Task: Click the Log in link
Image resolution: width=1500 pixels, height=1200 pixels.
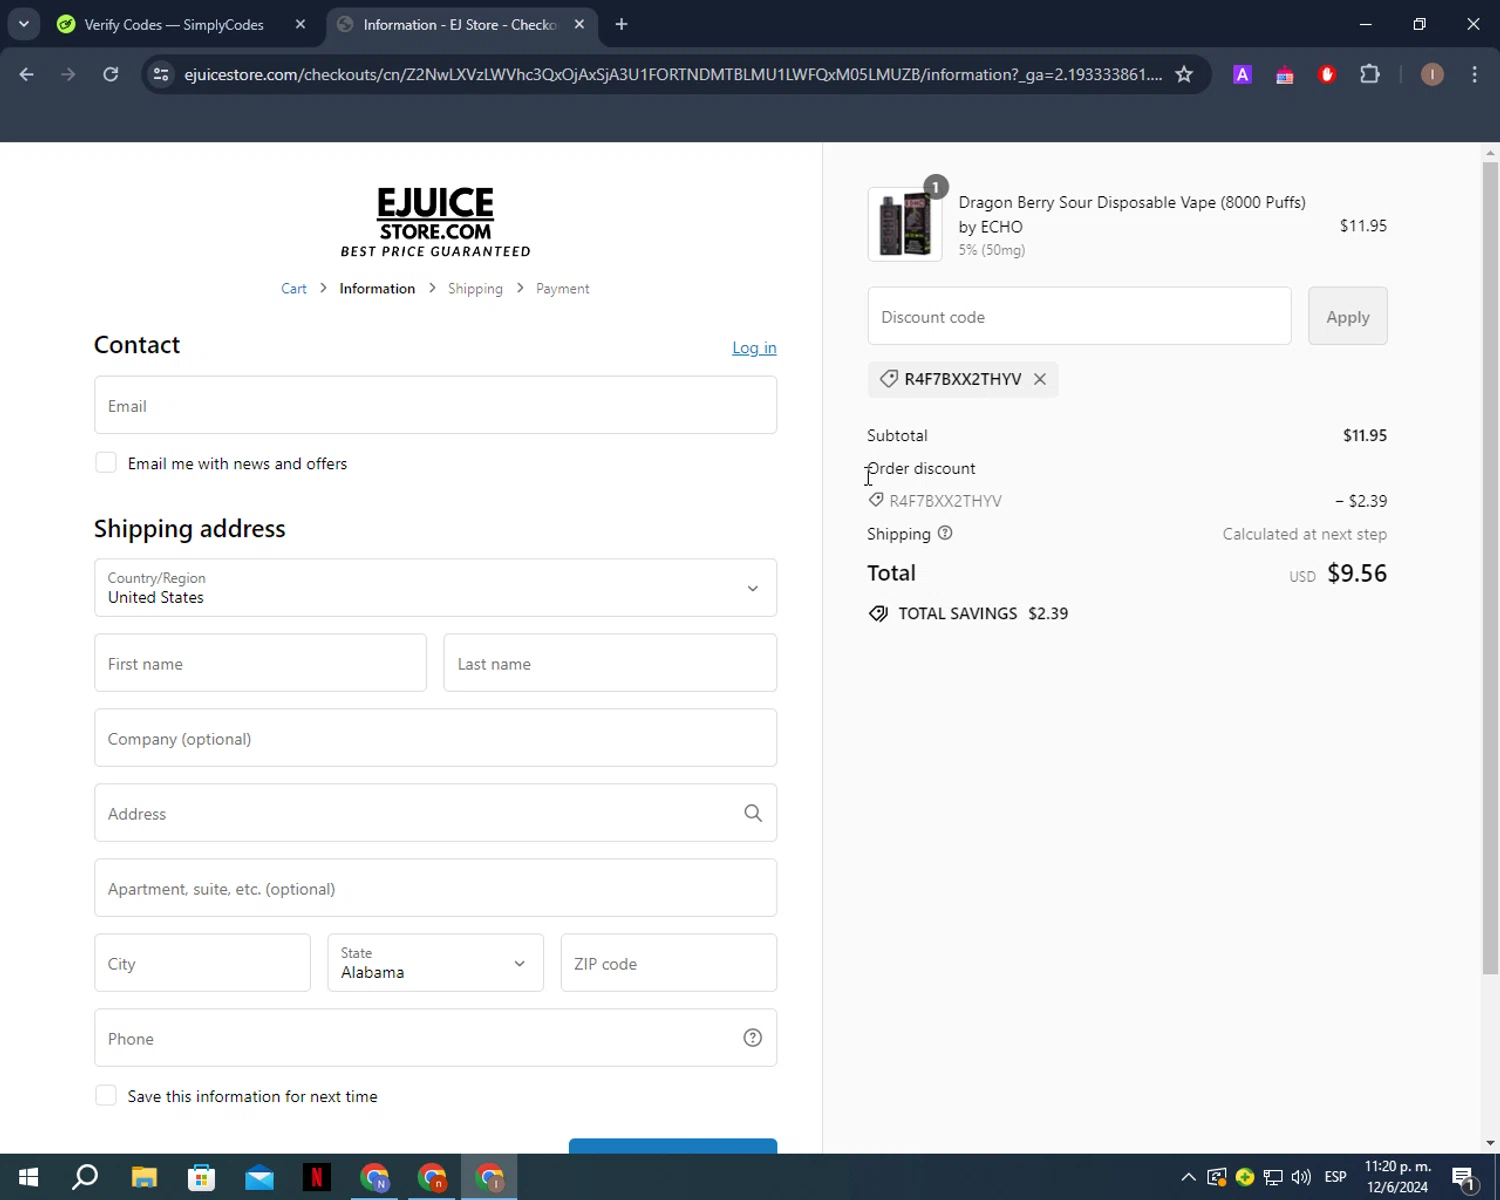Action: pos(754,348)
